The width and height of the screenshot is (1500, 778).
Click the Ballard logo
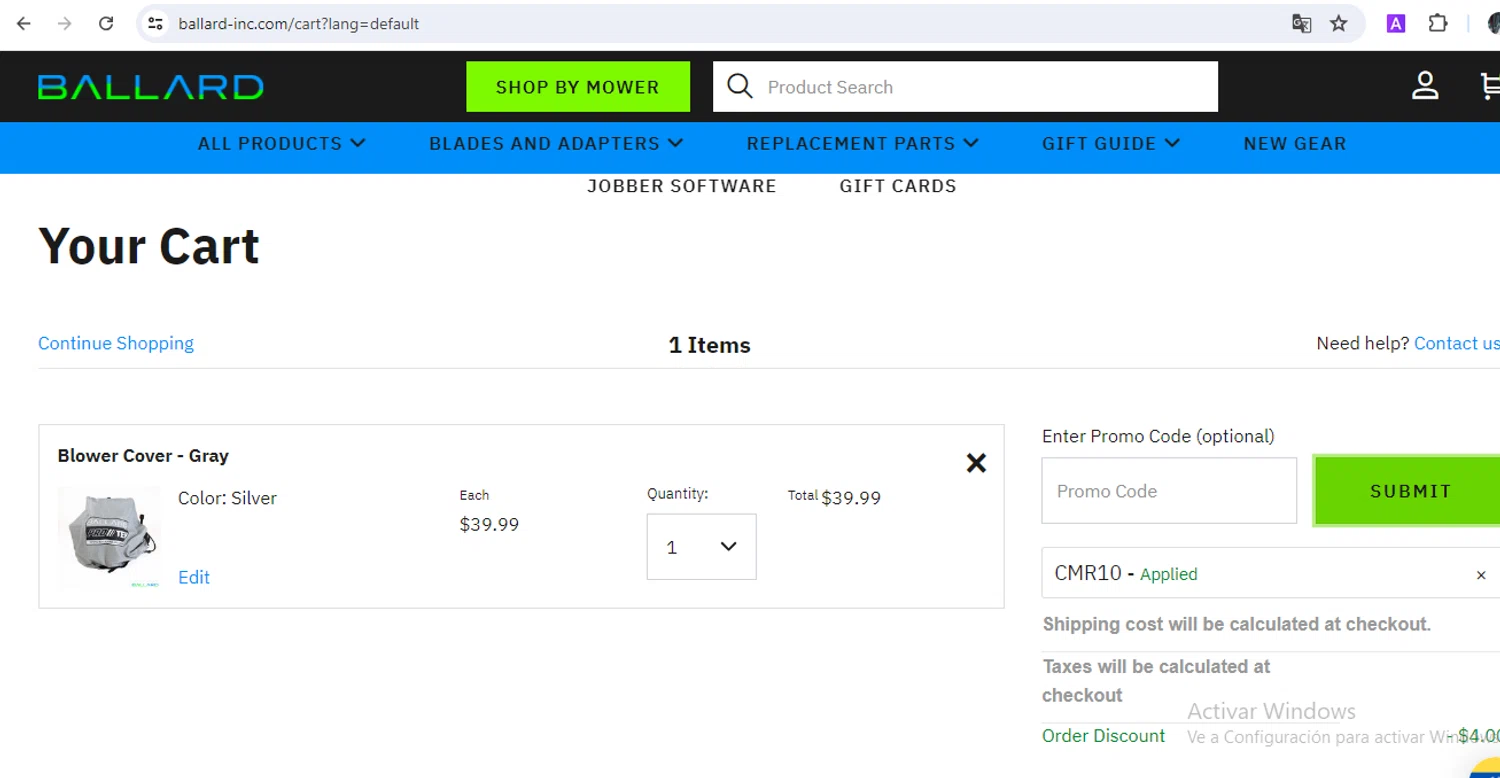pos(151,87)
